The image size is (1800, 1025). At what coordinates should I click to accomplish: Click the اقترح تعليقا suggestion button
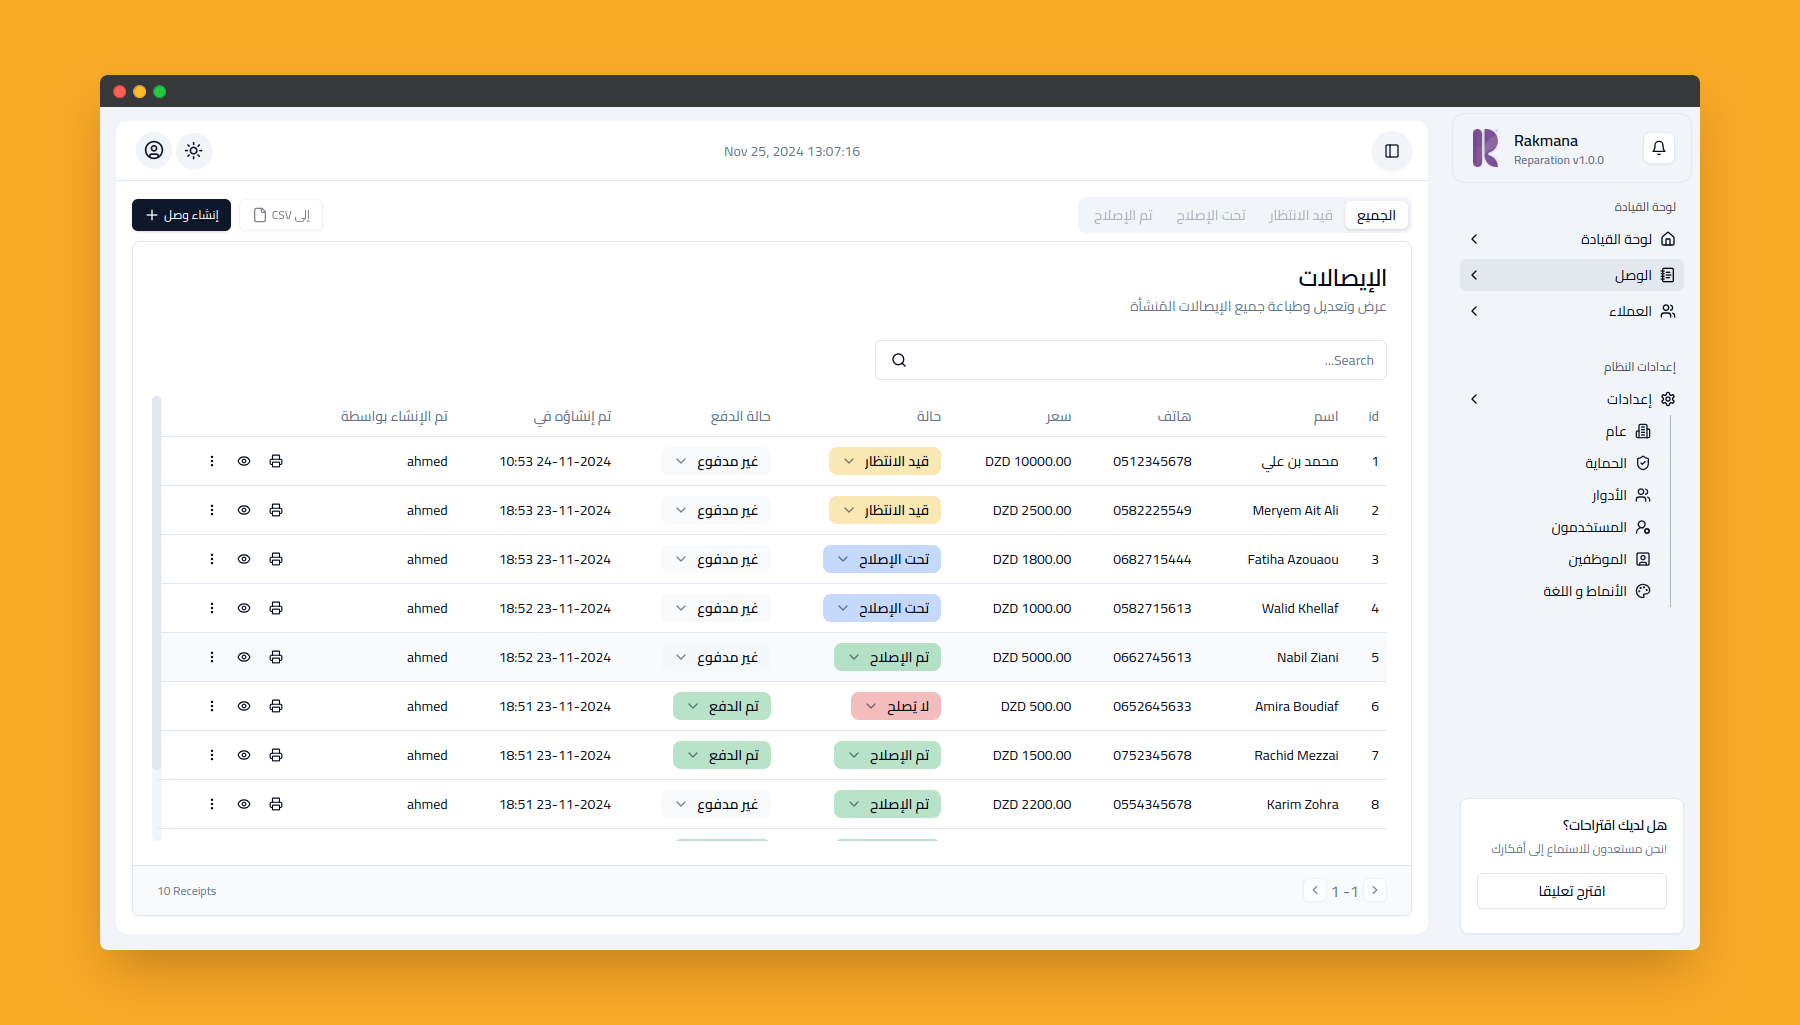tap(1571, 891)
